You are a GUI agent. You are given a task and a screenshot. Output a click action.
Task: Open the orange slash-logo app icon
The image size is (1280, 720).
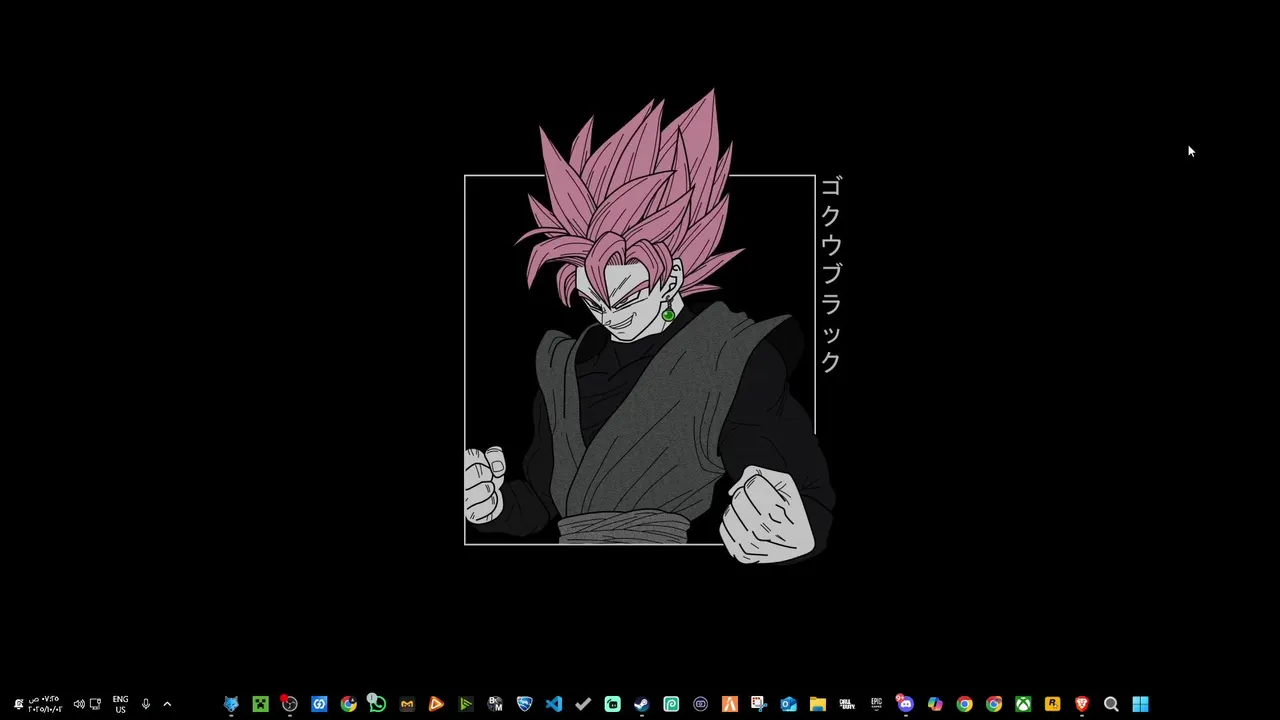pyautogui.click(x=730, y=704)
